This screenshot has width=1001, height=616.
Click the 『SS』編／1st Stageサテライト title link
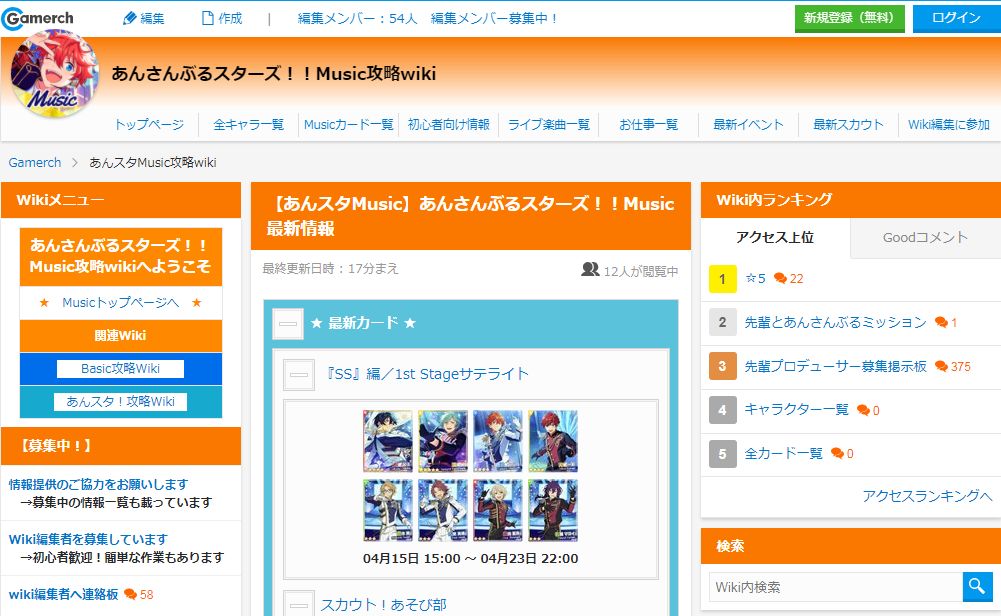tap(426, 374)
